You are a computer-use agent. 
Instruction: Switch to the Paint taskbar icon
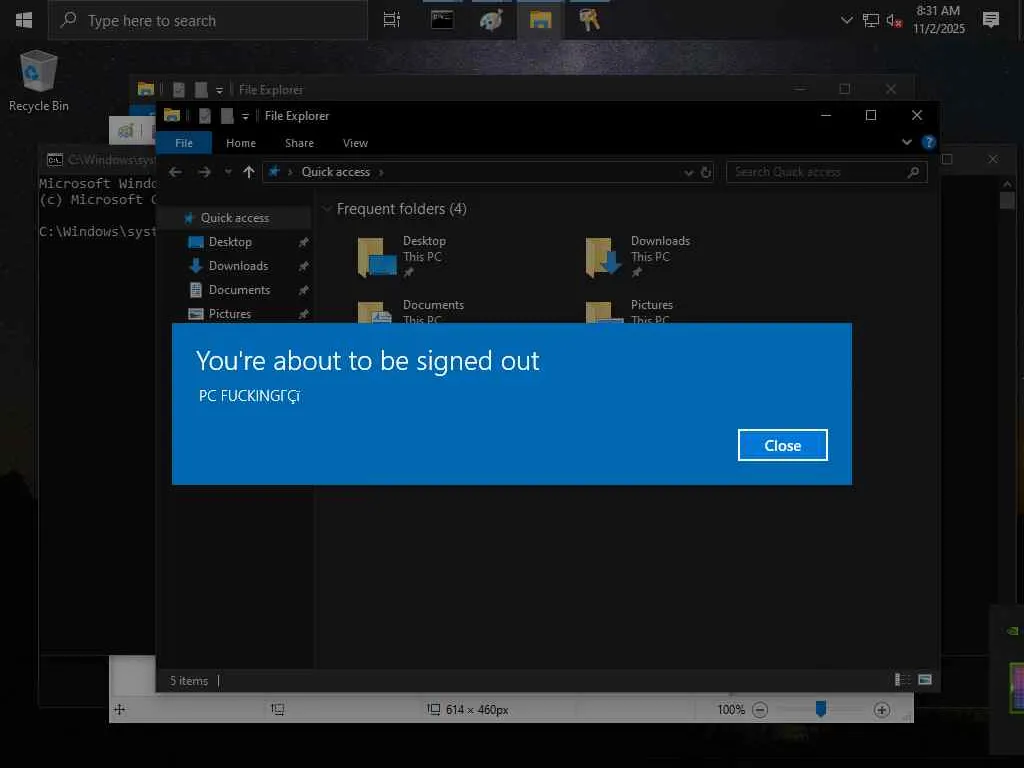[x=491, y=20]
